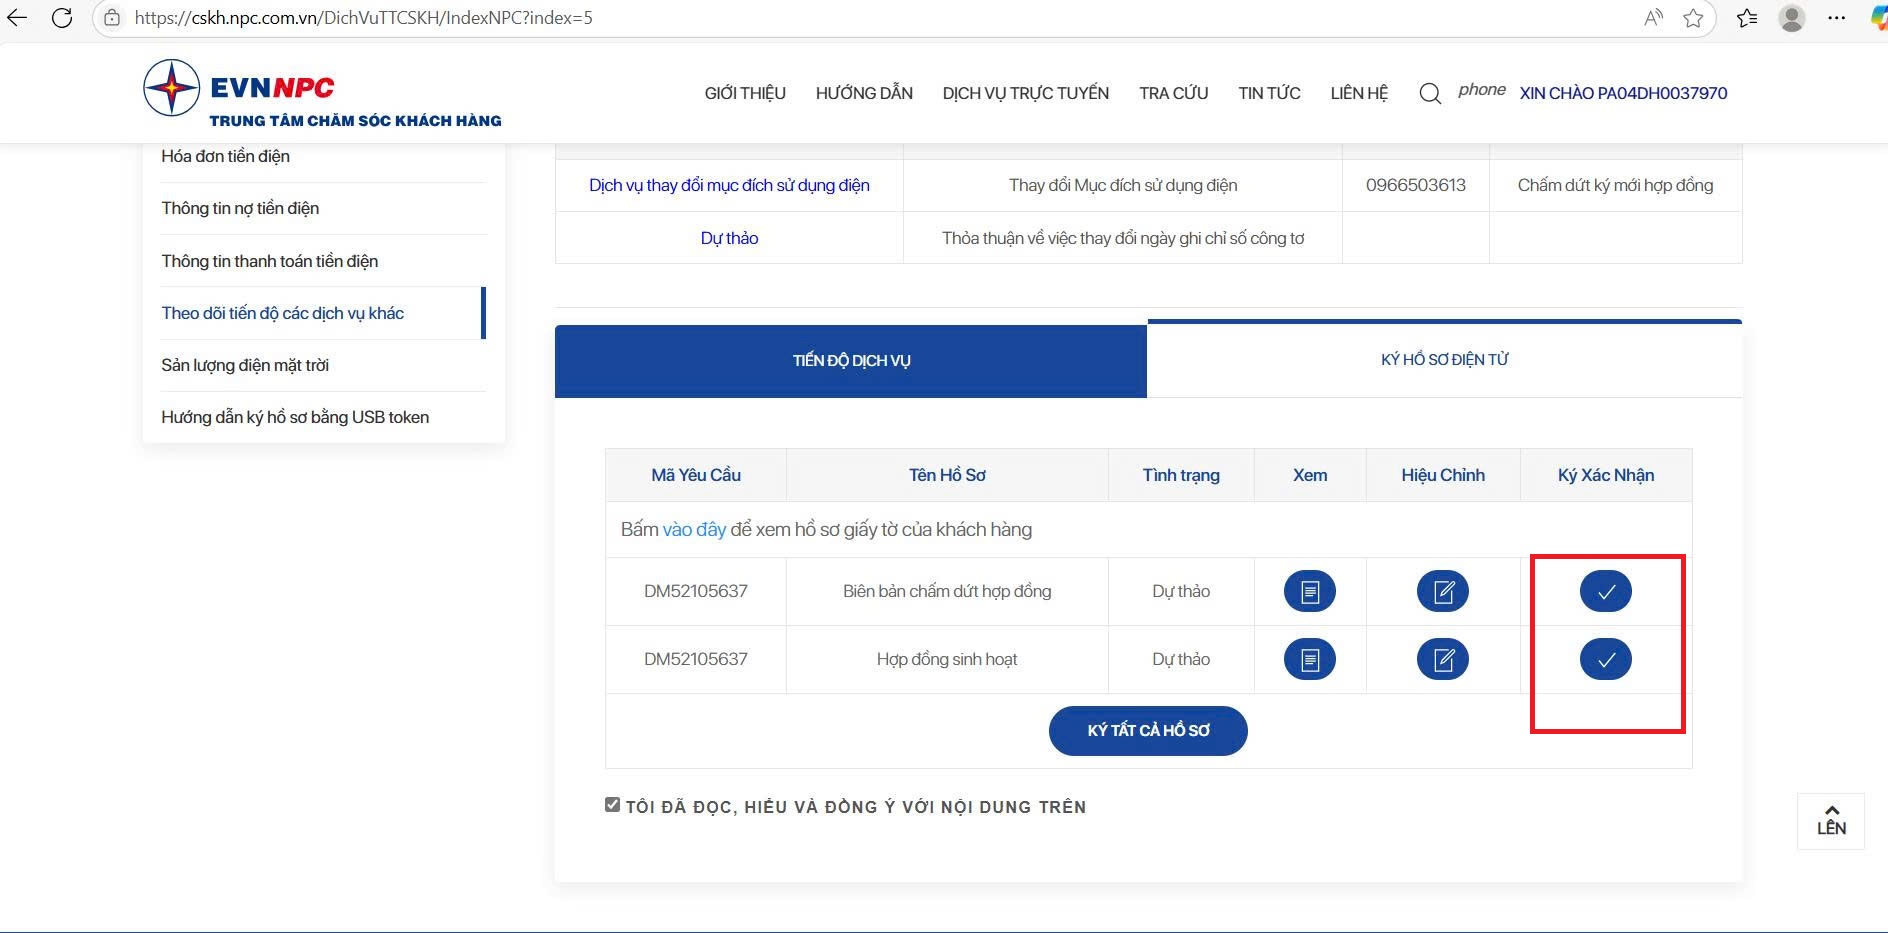Click the search magnifier icon in header
Screen dimensions: 1888x933
(1430, 94)
